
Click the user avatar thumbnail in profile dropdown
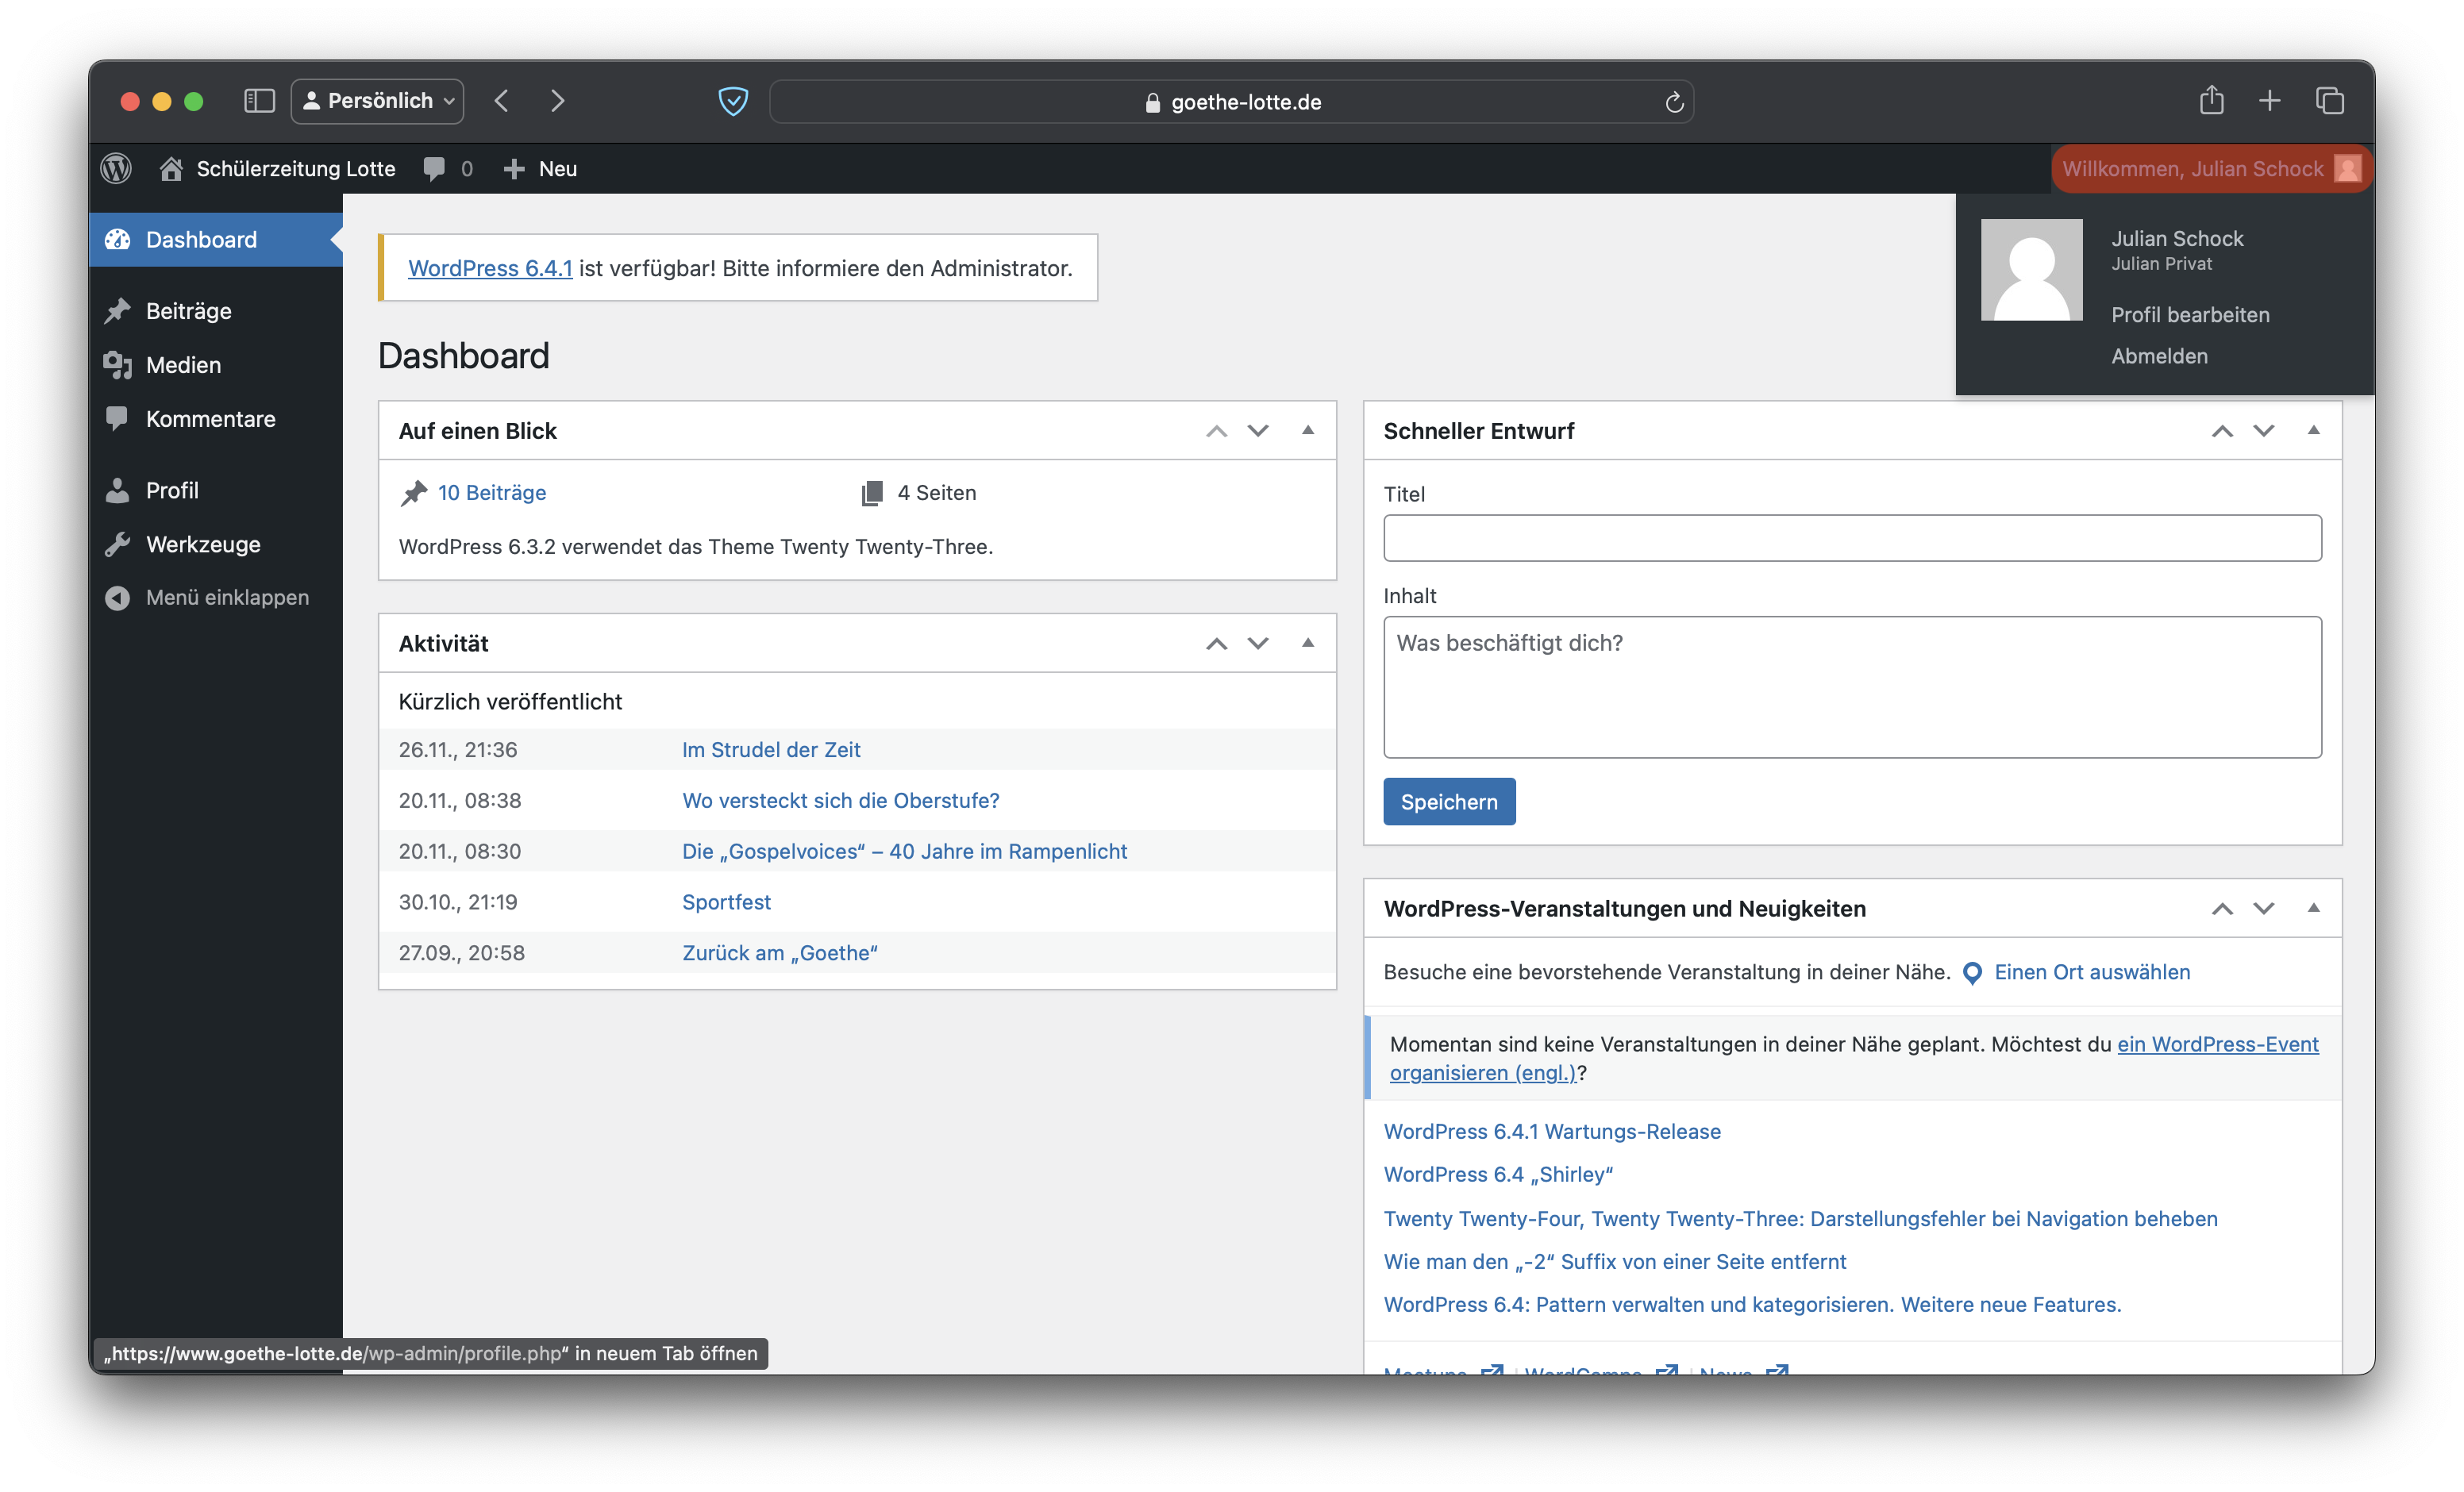click(2031, 270)
